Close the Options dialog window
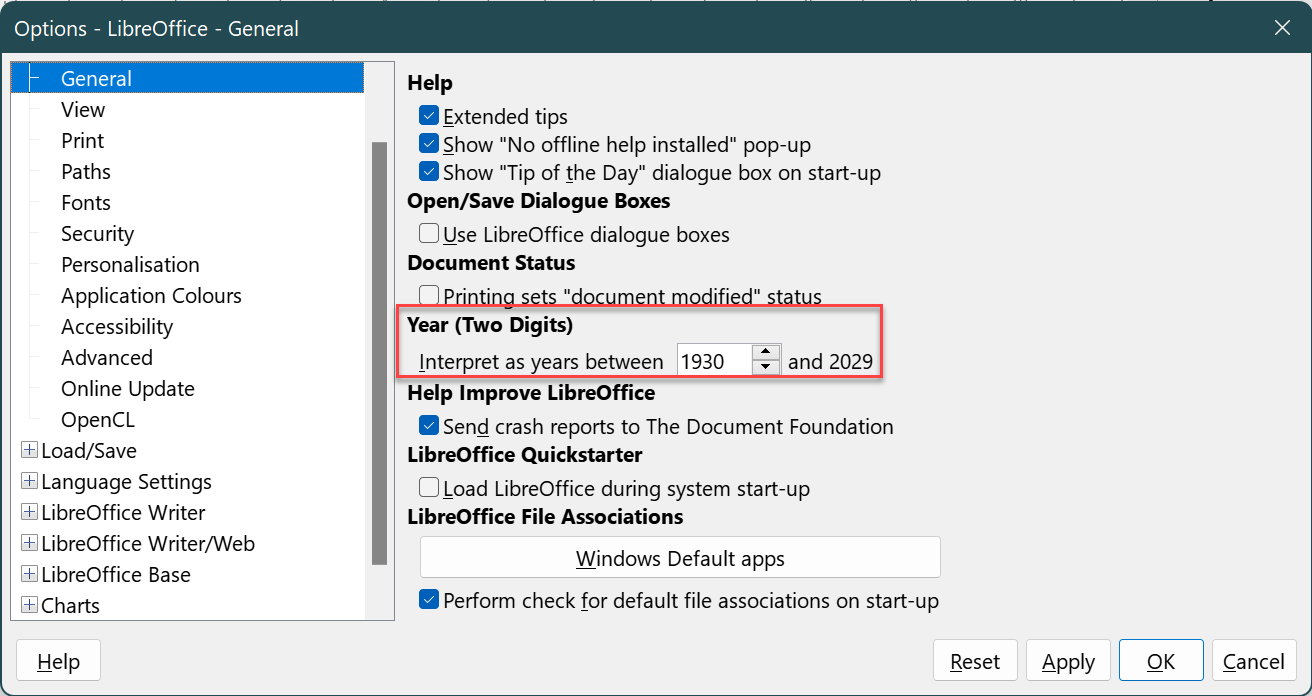Screen dimensions: 1312x696 [1282, 28]
